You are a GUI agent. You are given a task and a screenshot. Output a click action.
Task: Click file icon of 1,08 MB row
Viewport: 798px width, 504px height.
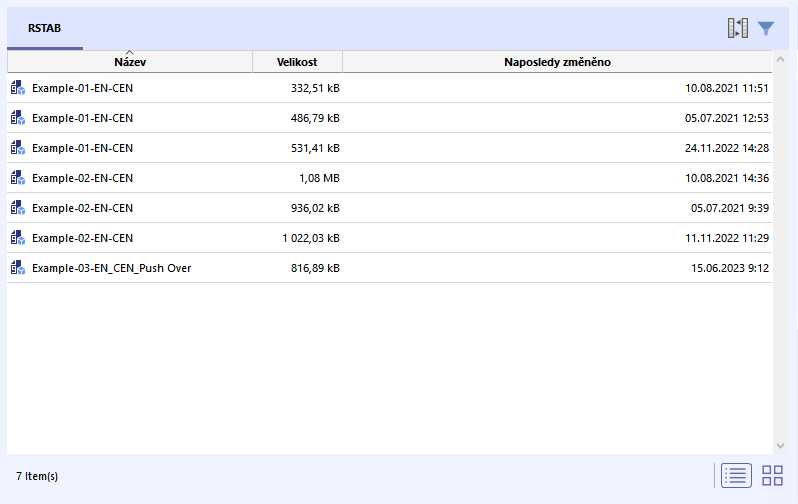pyautogui.click(x=18, y=178)
